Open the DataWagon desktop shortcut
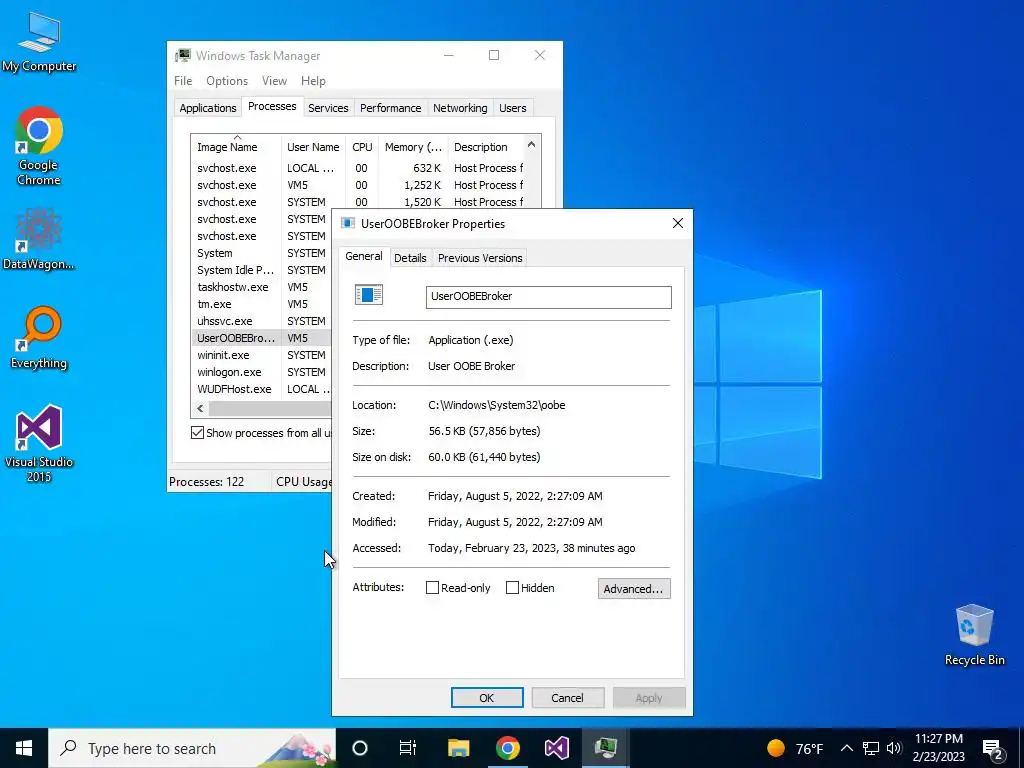Image resolution: width=1024 pixels, height=768 pixels. pyautogui.click(x=39, y=239)
